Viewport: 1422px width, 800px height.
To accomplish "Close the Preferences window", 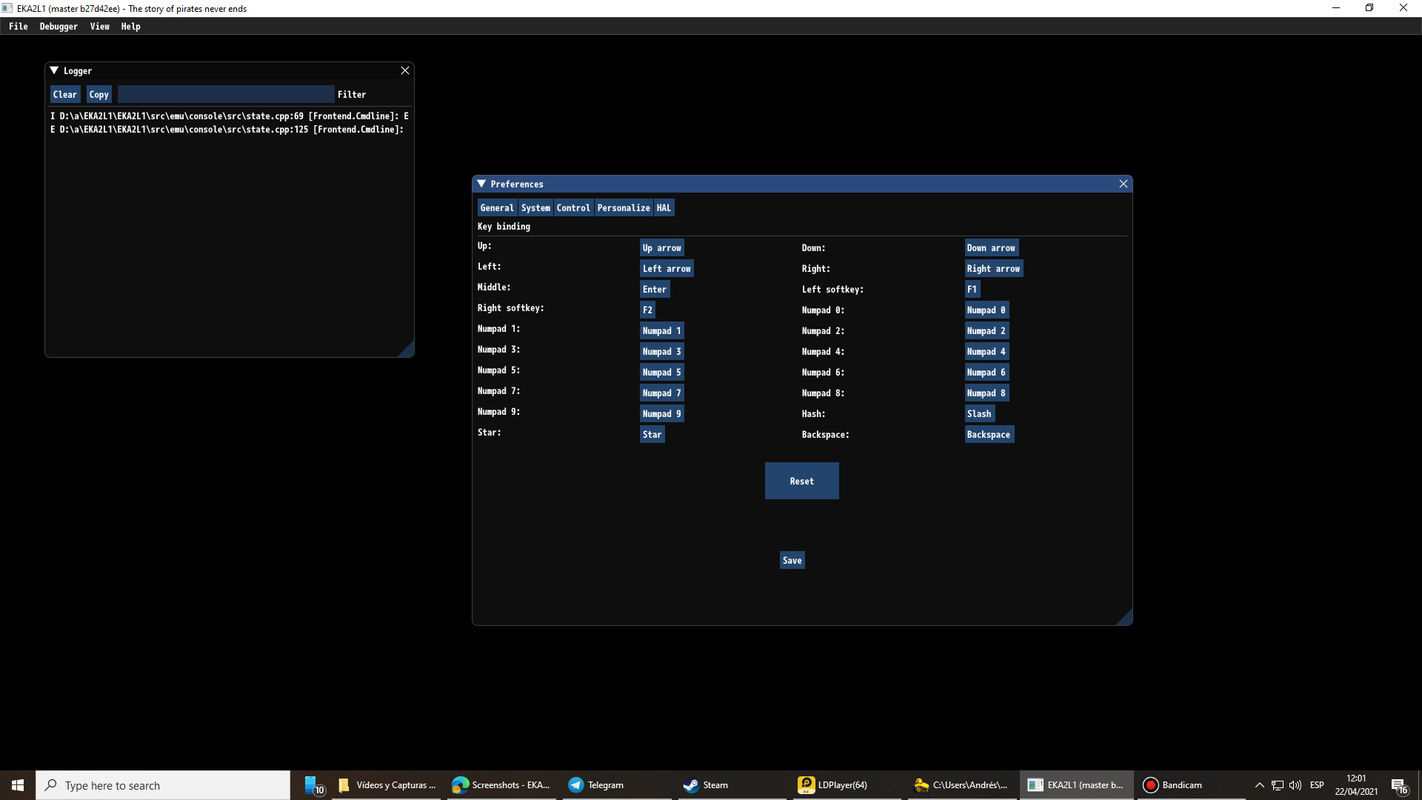I will (x=1123, y=184).
